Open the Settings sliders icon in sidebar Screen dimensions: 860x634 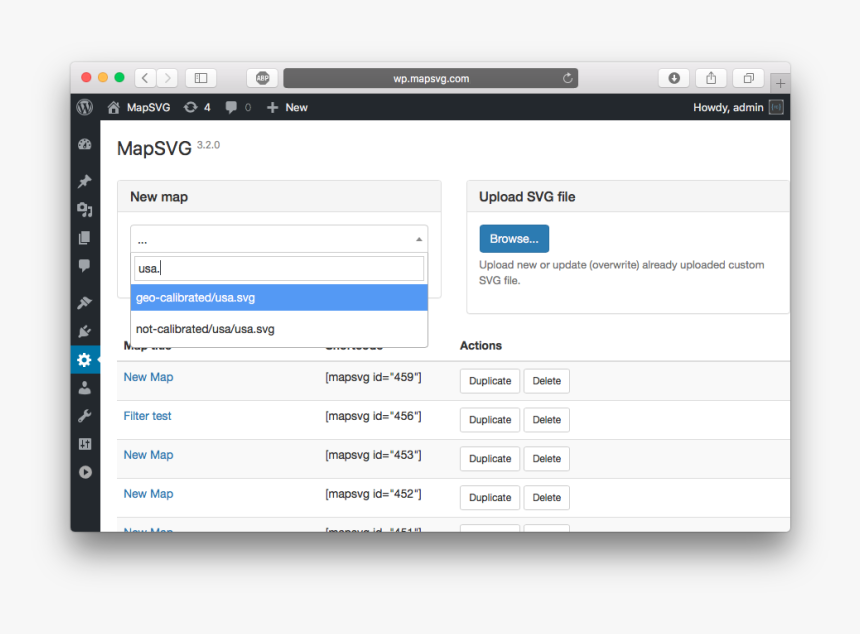(x=84, y=444)
